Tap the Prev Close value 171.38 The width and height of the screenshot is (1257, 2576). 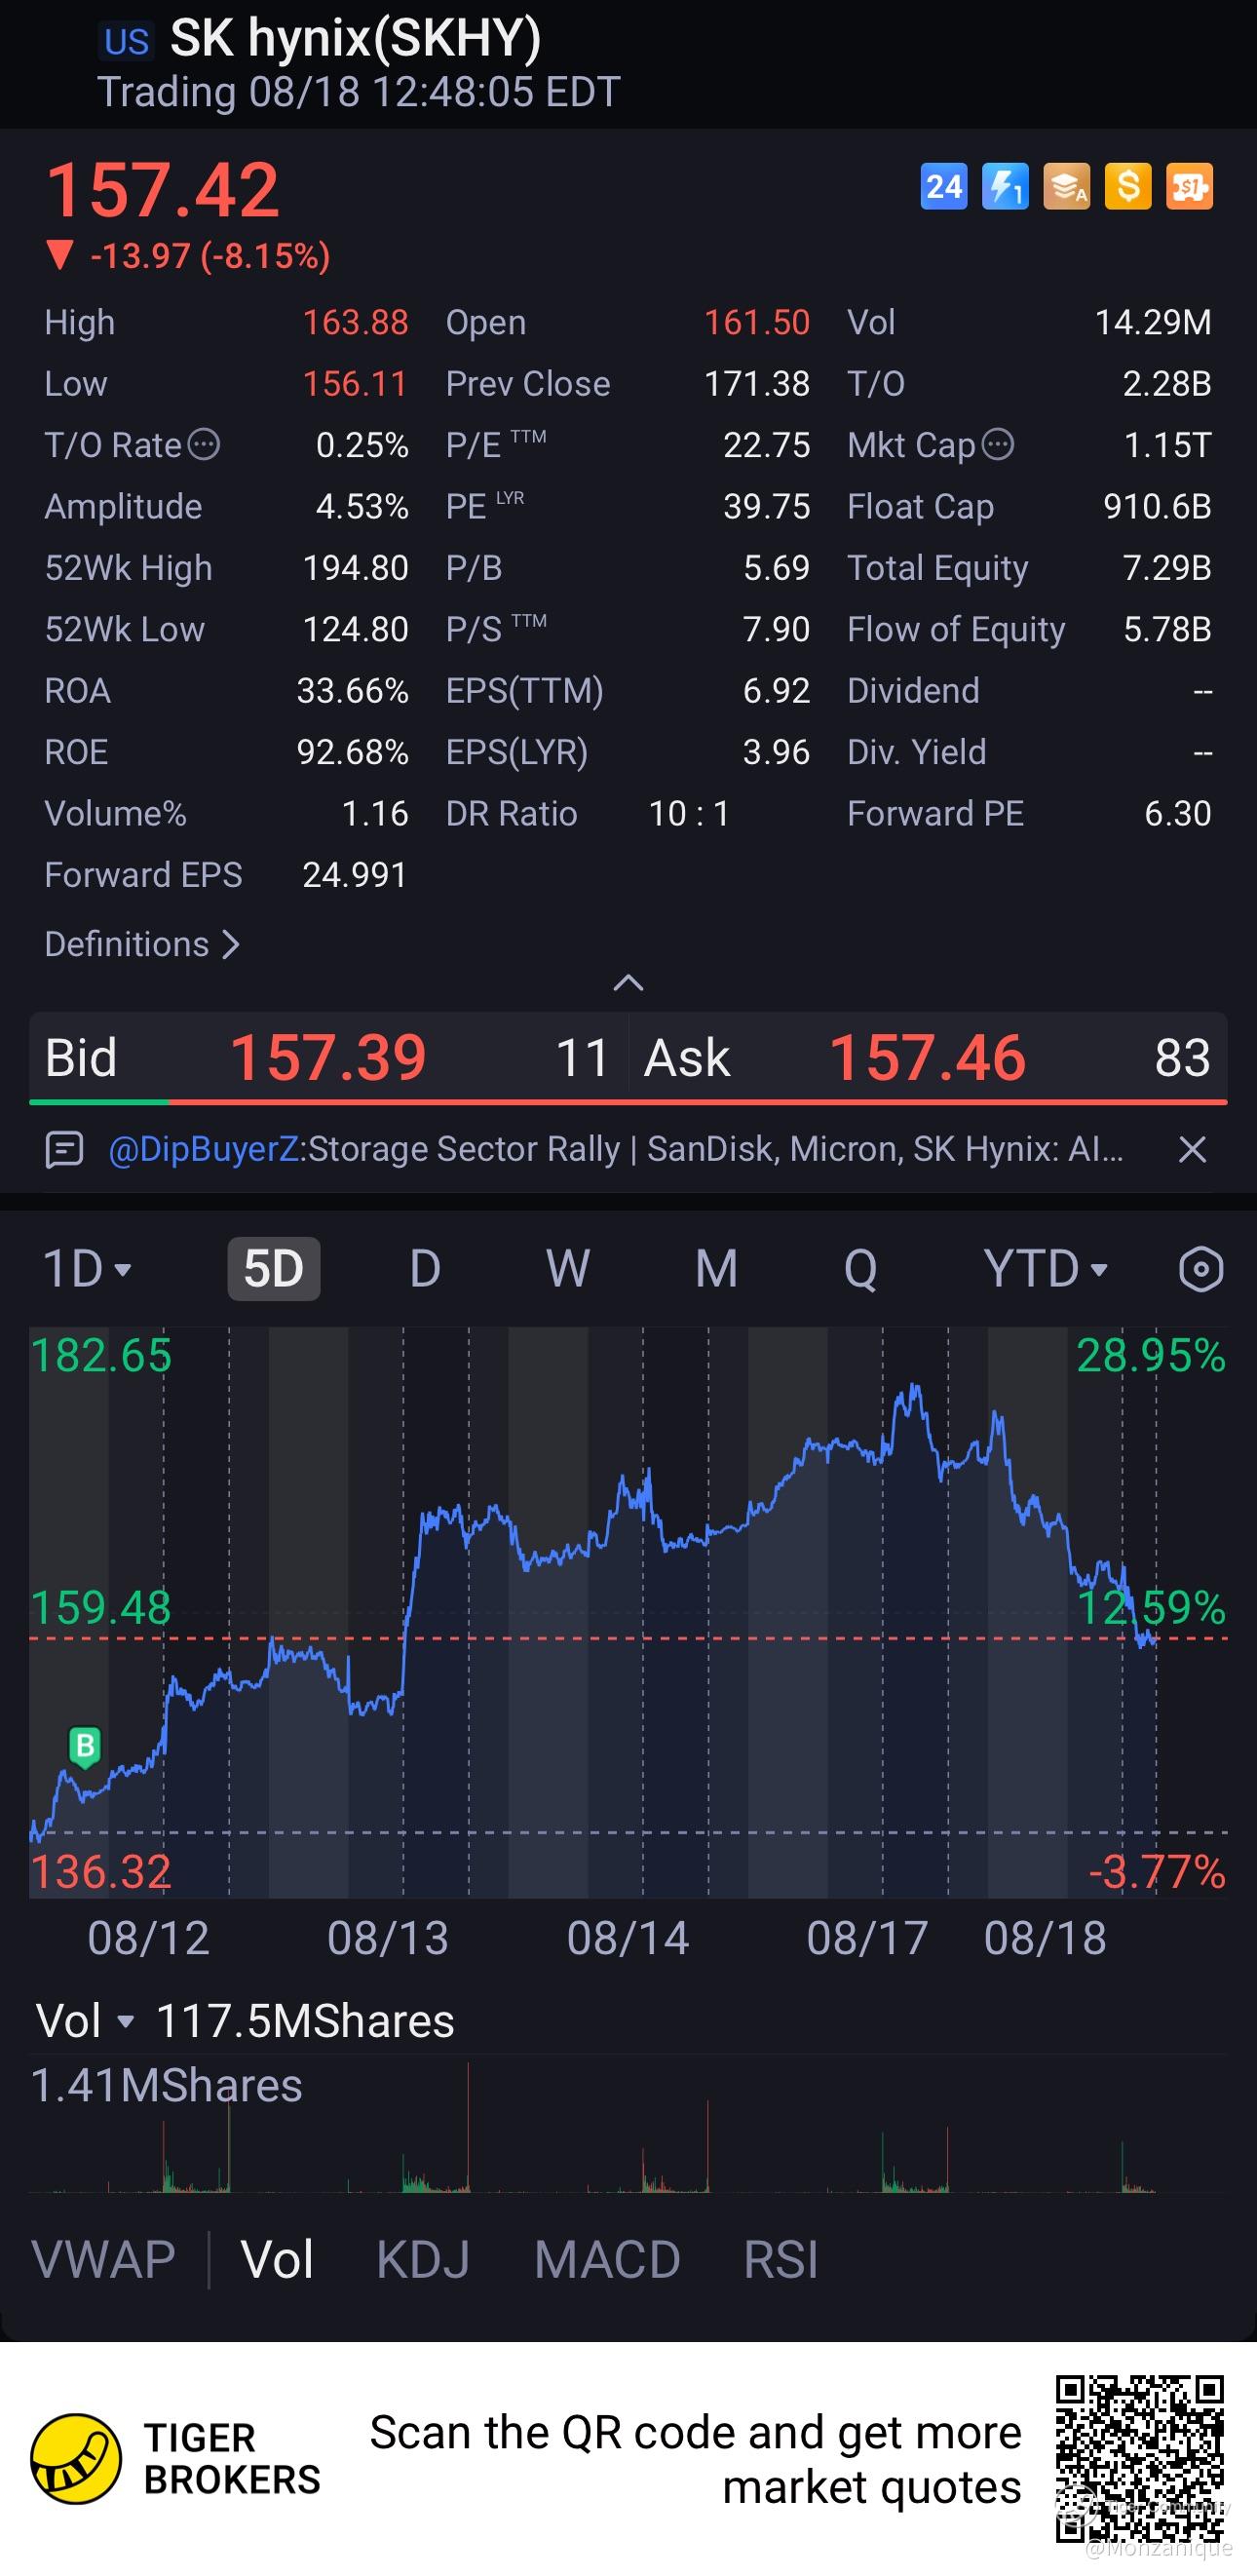click(x=757, y=384)
